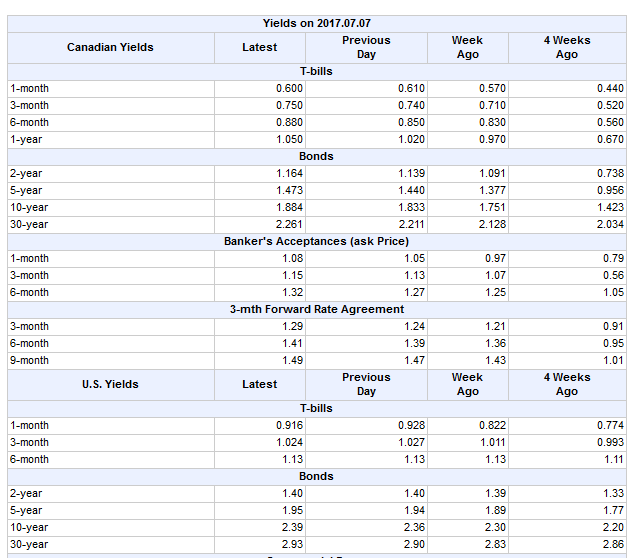Click the 'Yields on 2017.07.07' title
The height and width of the screenshot is (558, 635).
316,23
